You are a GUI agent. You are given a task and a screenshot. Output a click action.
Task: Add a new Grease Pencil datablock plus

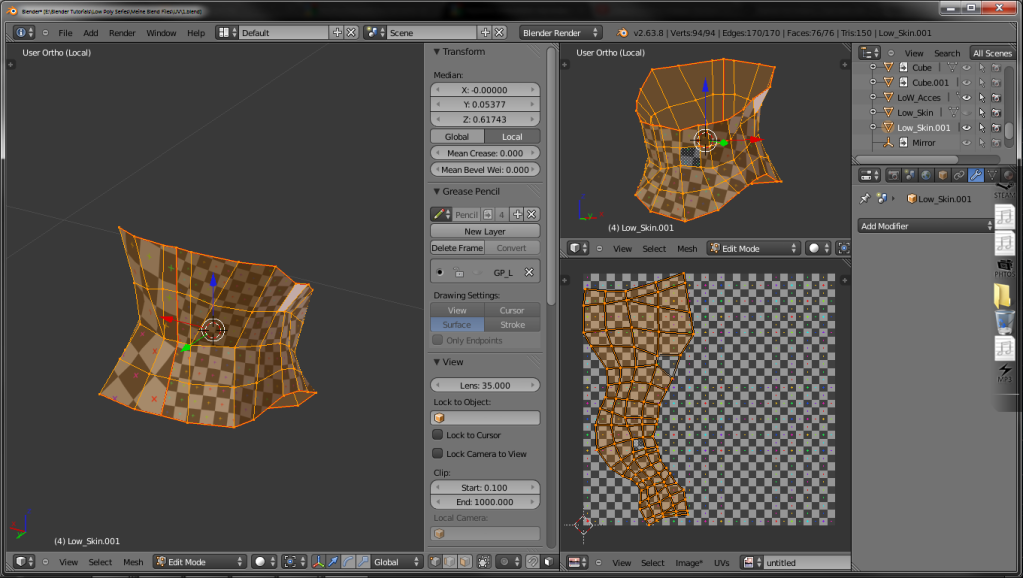tap(517, 214)
